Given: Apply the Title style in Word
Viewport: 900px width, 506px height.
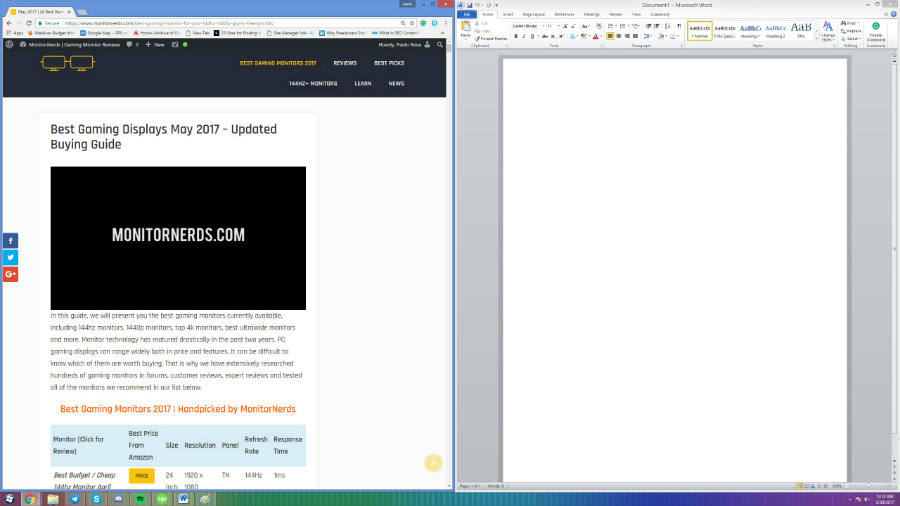Looking at the screenshot, I should tap(801, 31).
